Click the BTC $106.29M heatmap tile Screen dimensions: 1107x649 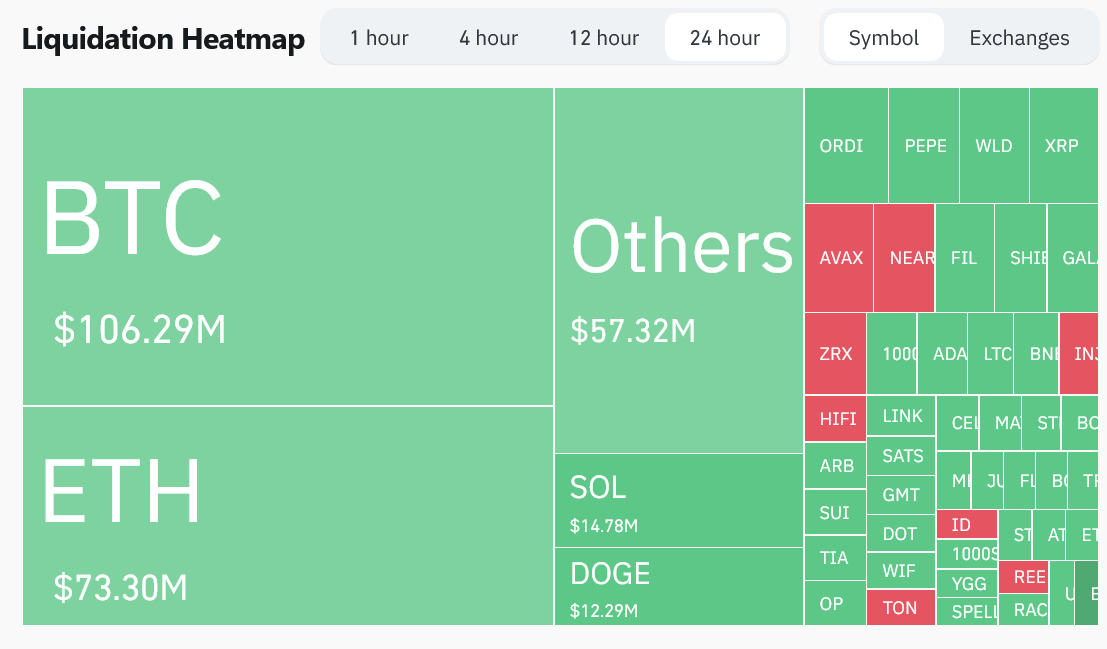(288, 246)
